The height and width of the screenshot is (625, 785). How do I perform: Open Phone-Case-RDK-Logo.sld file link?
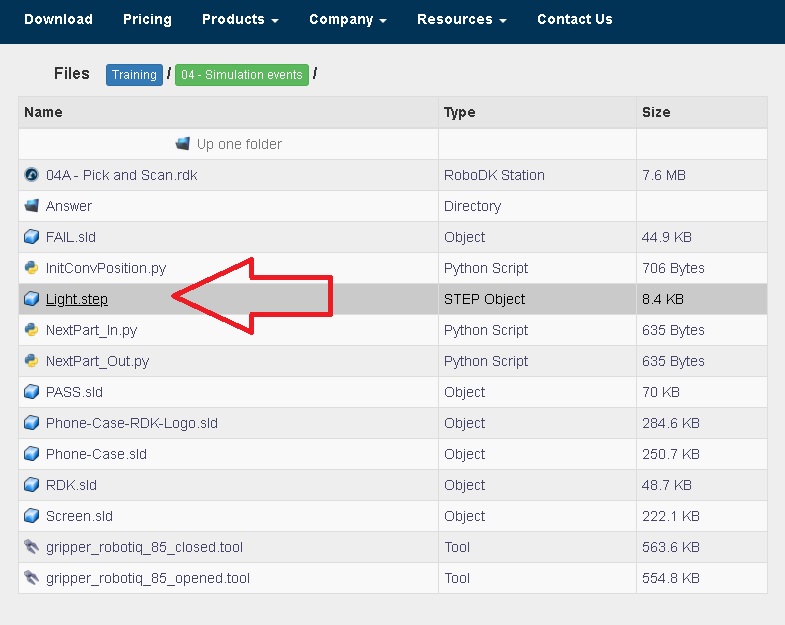pyautogui.click(x=131, y=423)
